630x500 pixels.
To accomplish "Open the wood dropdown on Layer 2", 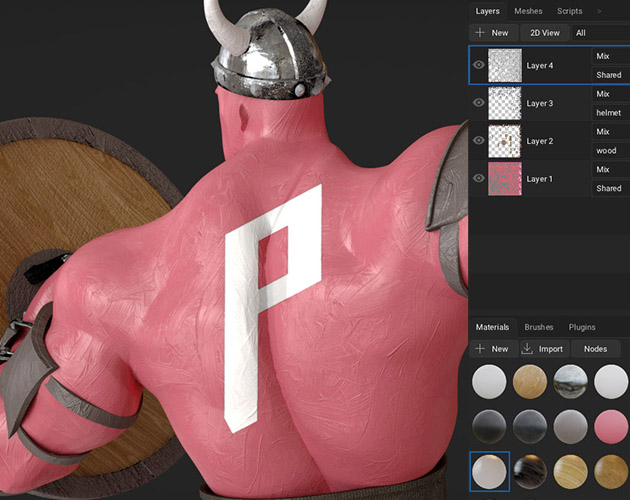I will tap(611, 151).
